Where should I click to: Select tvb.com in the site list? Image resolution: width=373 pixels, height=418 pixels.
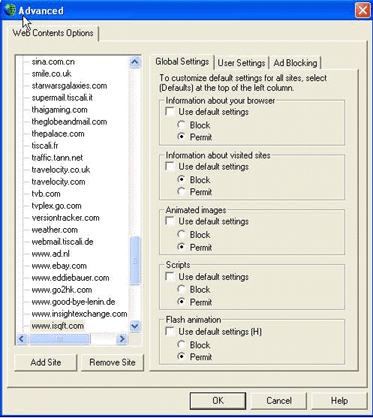coord(46,194)
